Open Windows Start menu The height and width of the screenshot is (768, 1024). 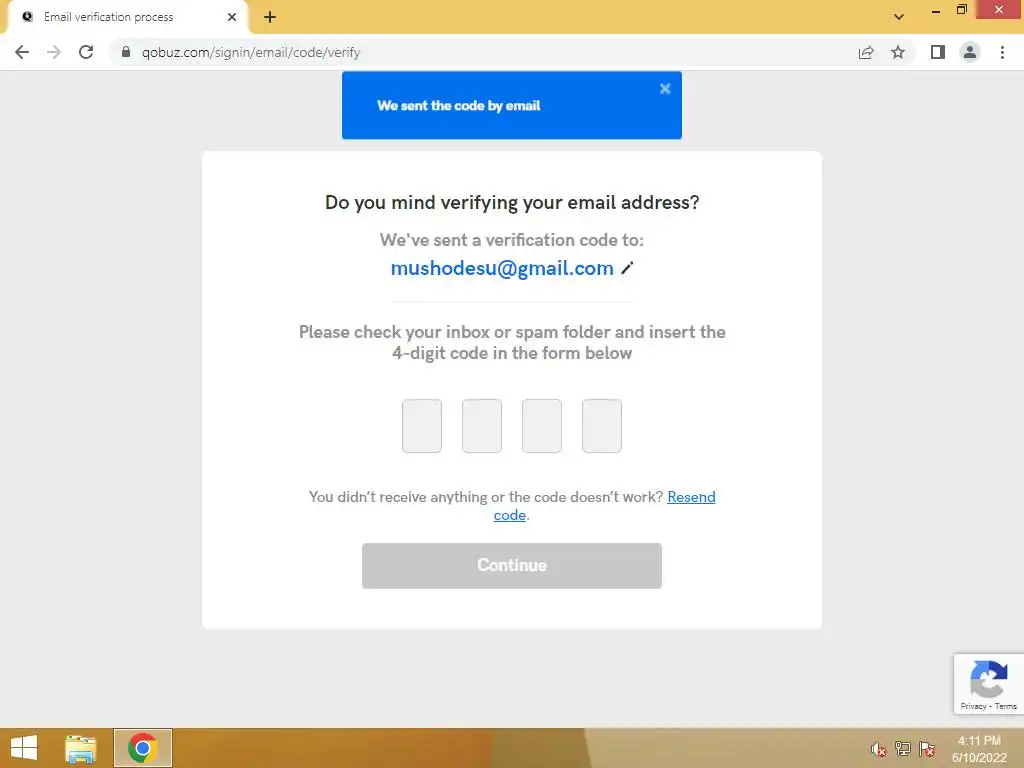(24, 748)
